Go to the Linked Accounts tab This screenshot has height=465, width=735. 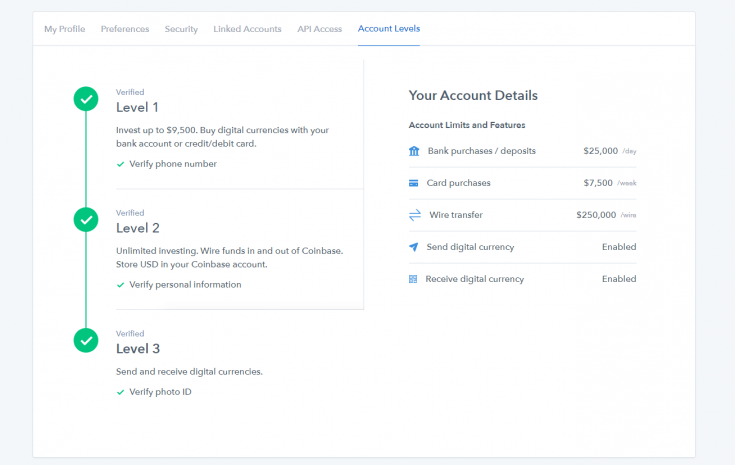248,29
